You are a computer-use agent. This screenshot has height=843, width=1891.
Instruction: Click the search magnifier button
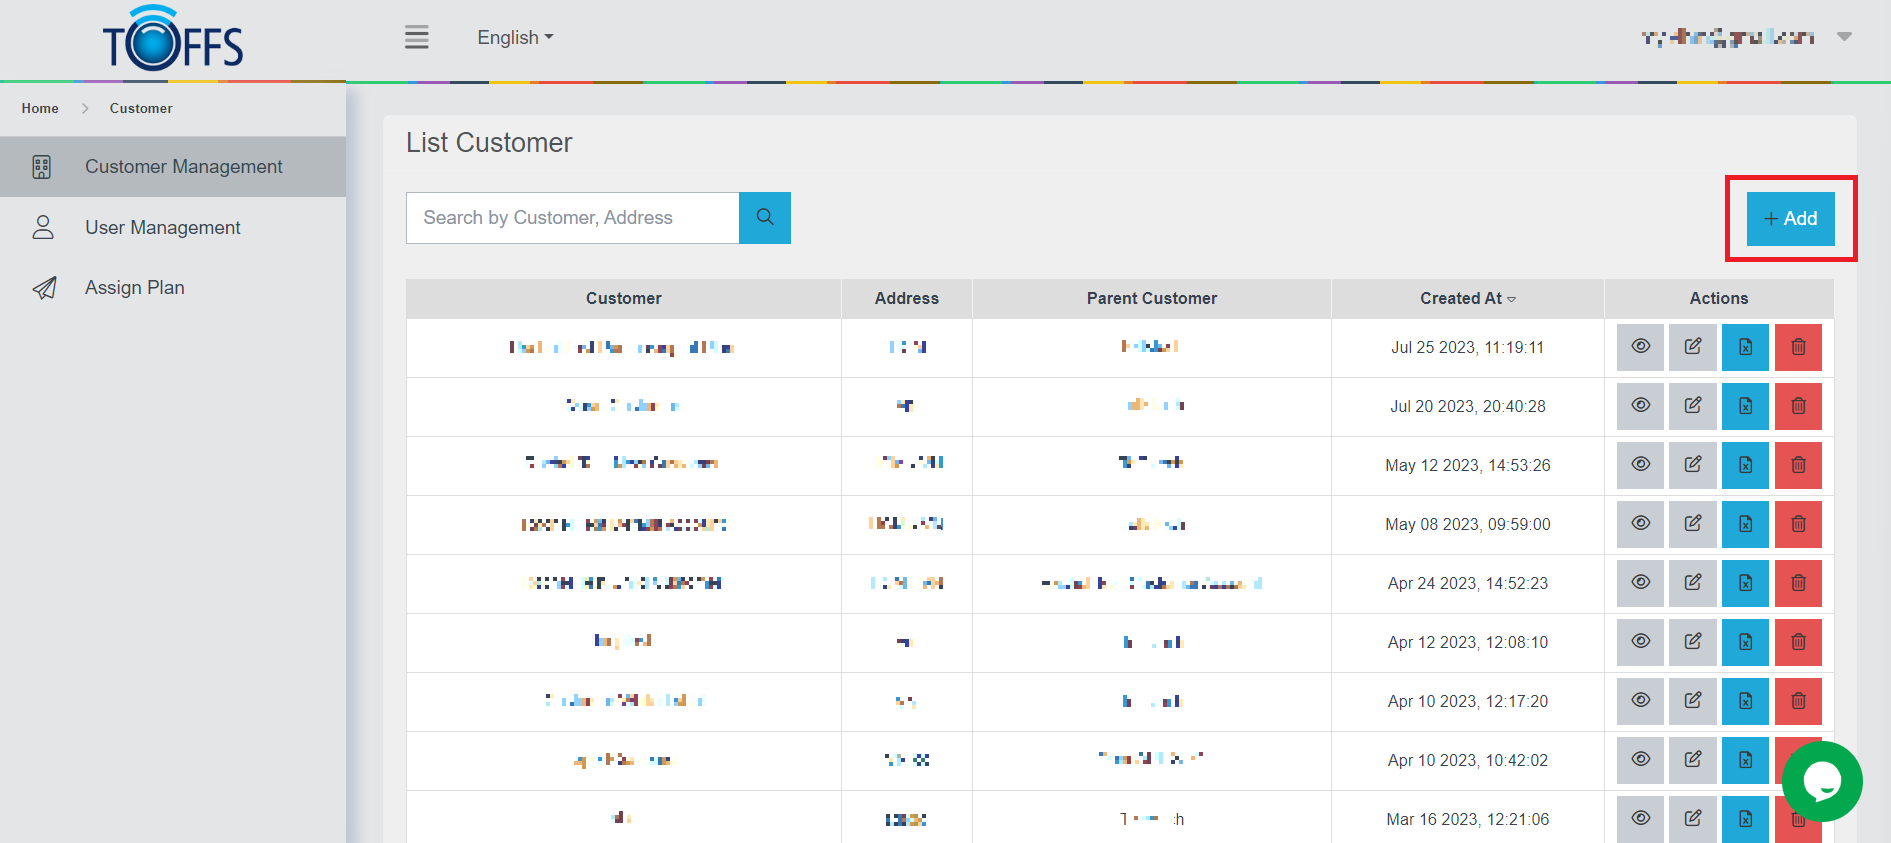(x=764, y=218)
